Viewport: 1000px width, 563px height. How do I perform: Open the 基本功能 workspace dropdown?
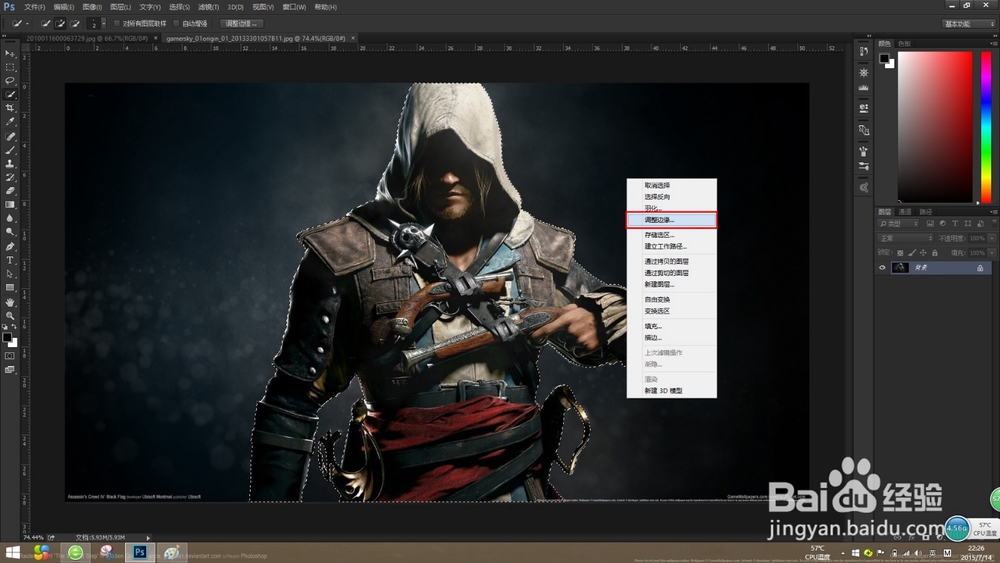click(968, 24)
